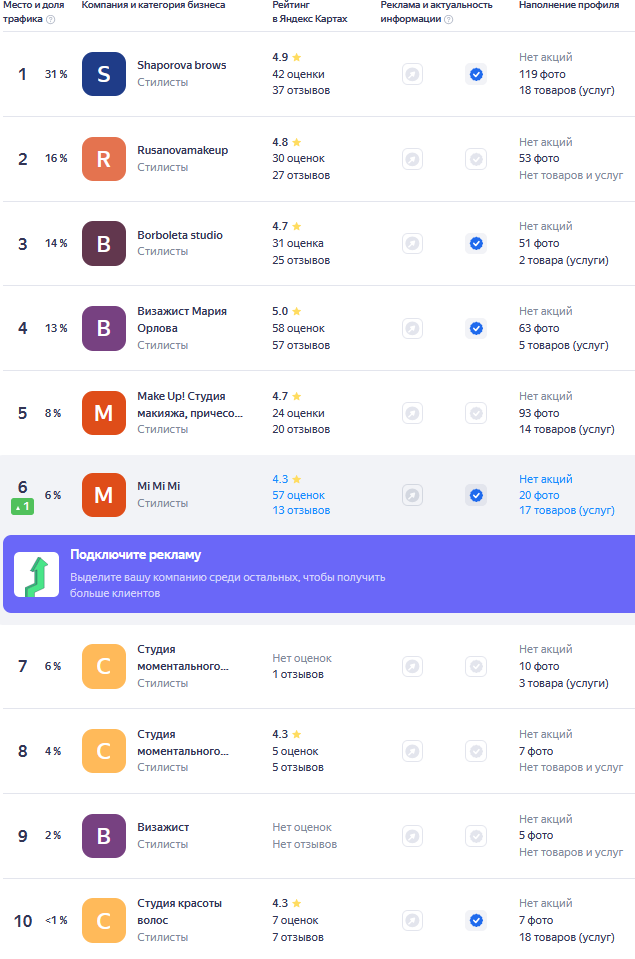Click the Rusanovamakeup orange R avatar
The width and height of the screenshot is (635, 959).
click(104, 159)
